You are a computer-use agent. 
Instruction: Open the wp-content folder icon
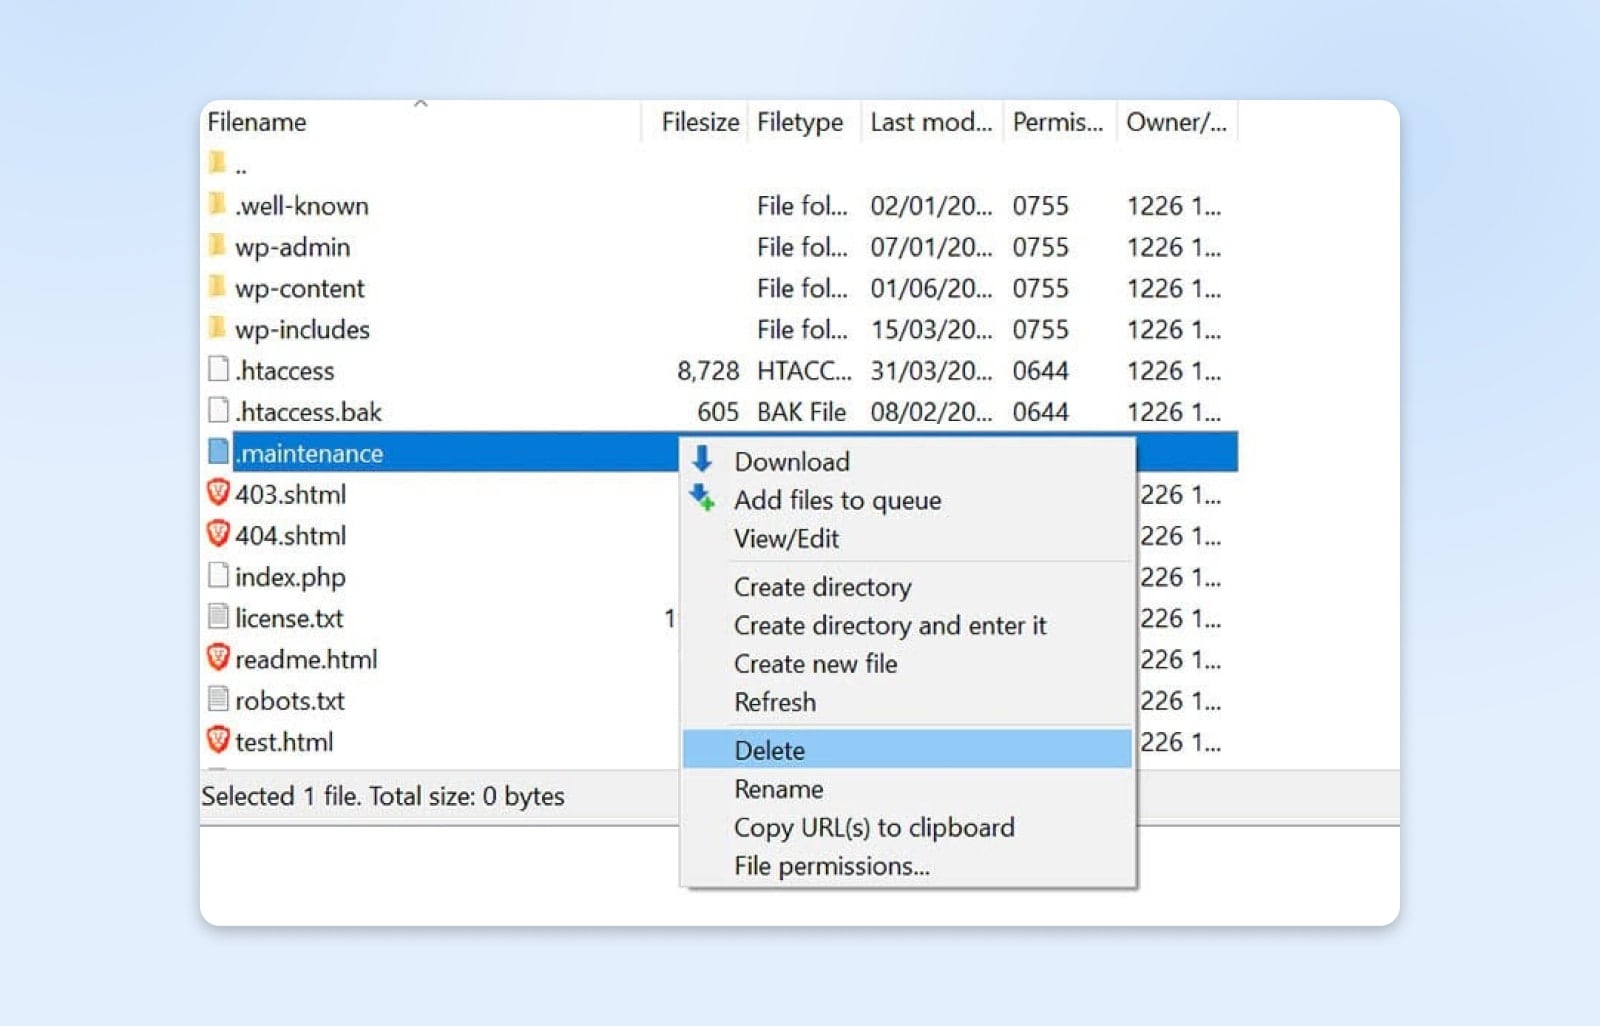click(x=219, y=288)
